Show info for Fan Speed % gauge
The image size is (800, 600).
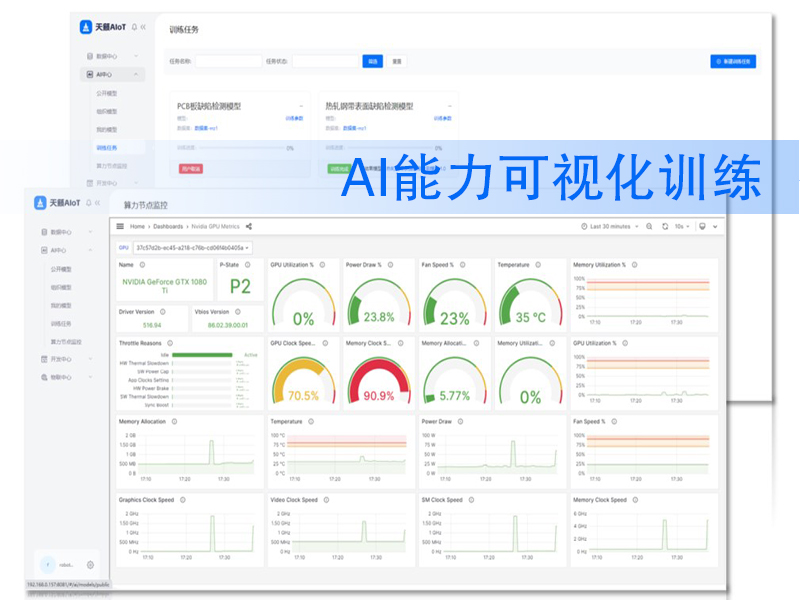(463, 265)
